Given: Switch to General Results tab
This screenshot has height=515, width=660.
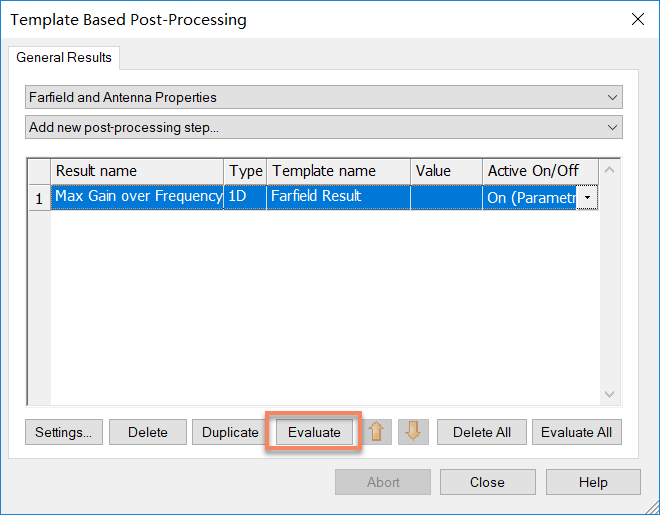Looking at the screenshot, I should coord(64,57).
